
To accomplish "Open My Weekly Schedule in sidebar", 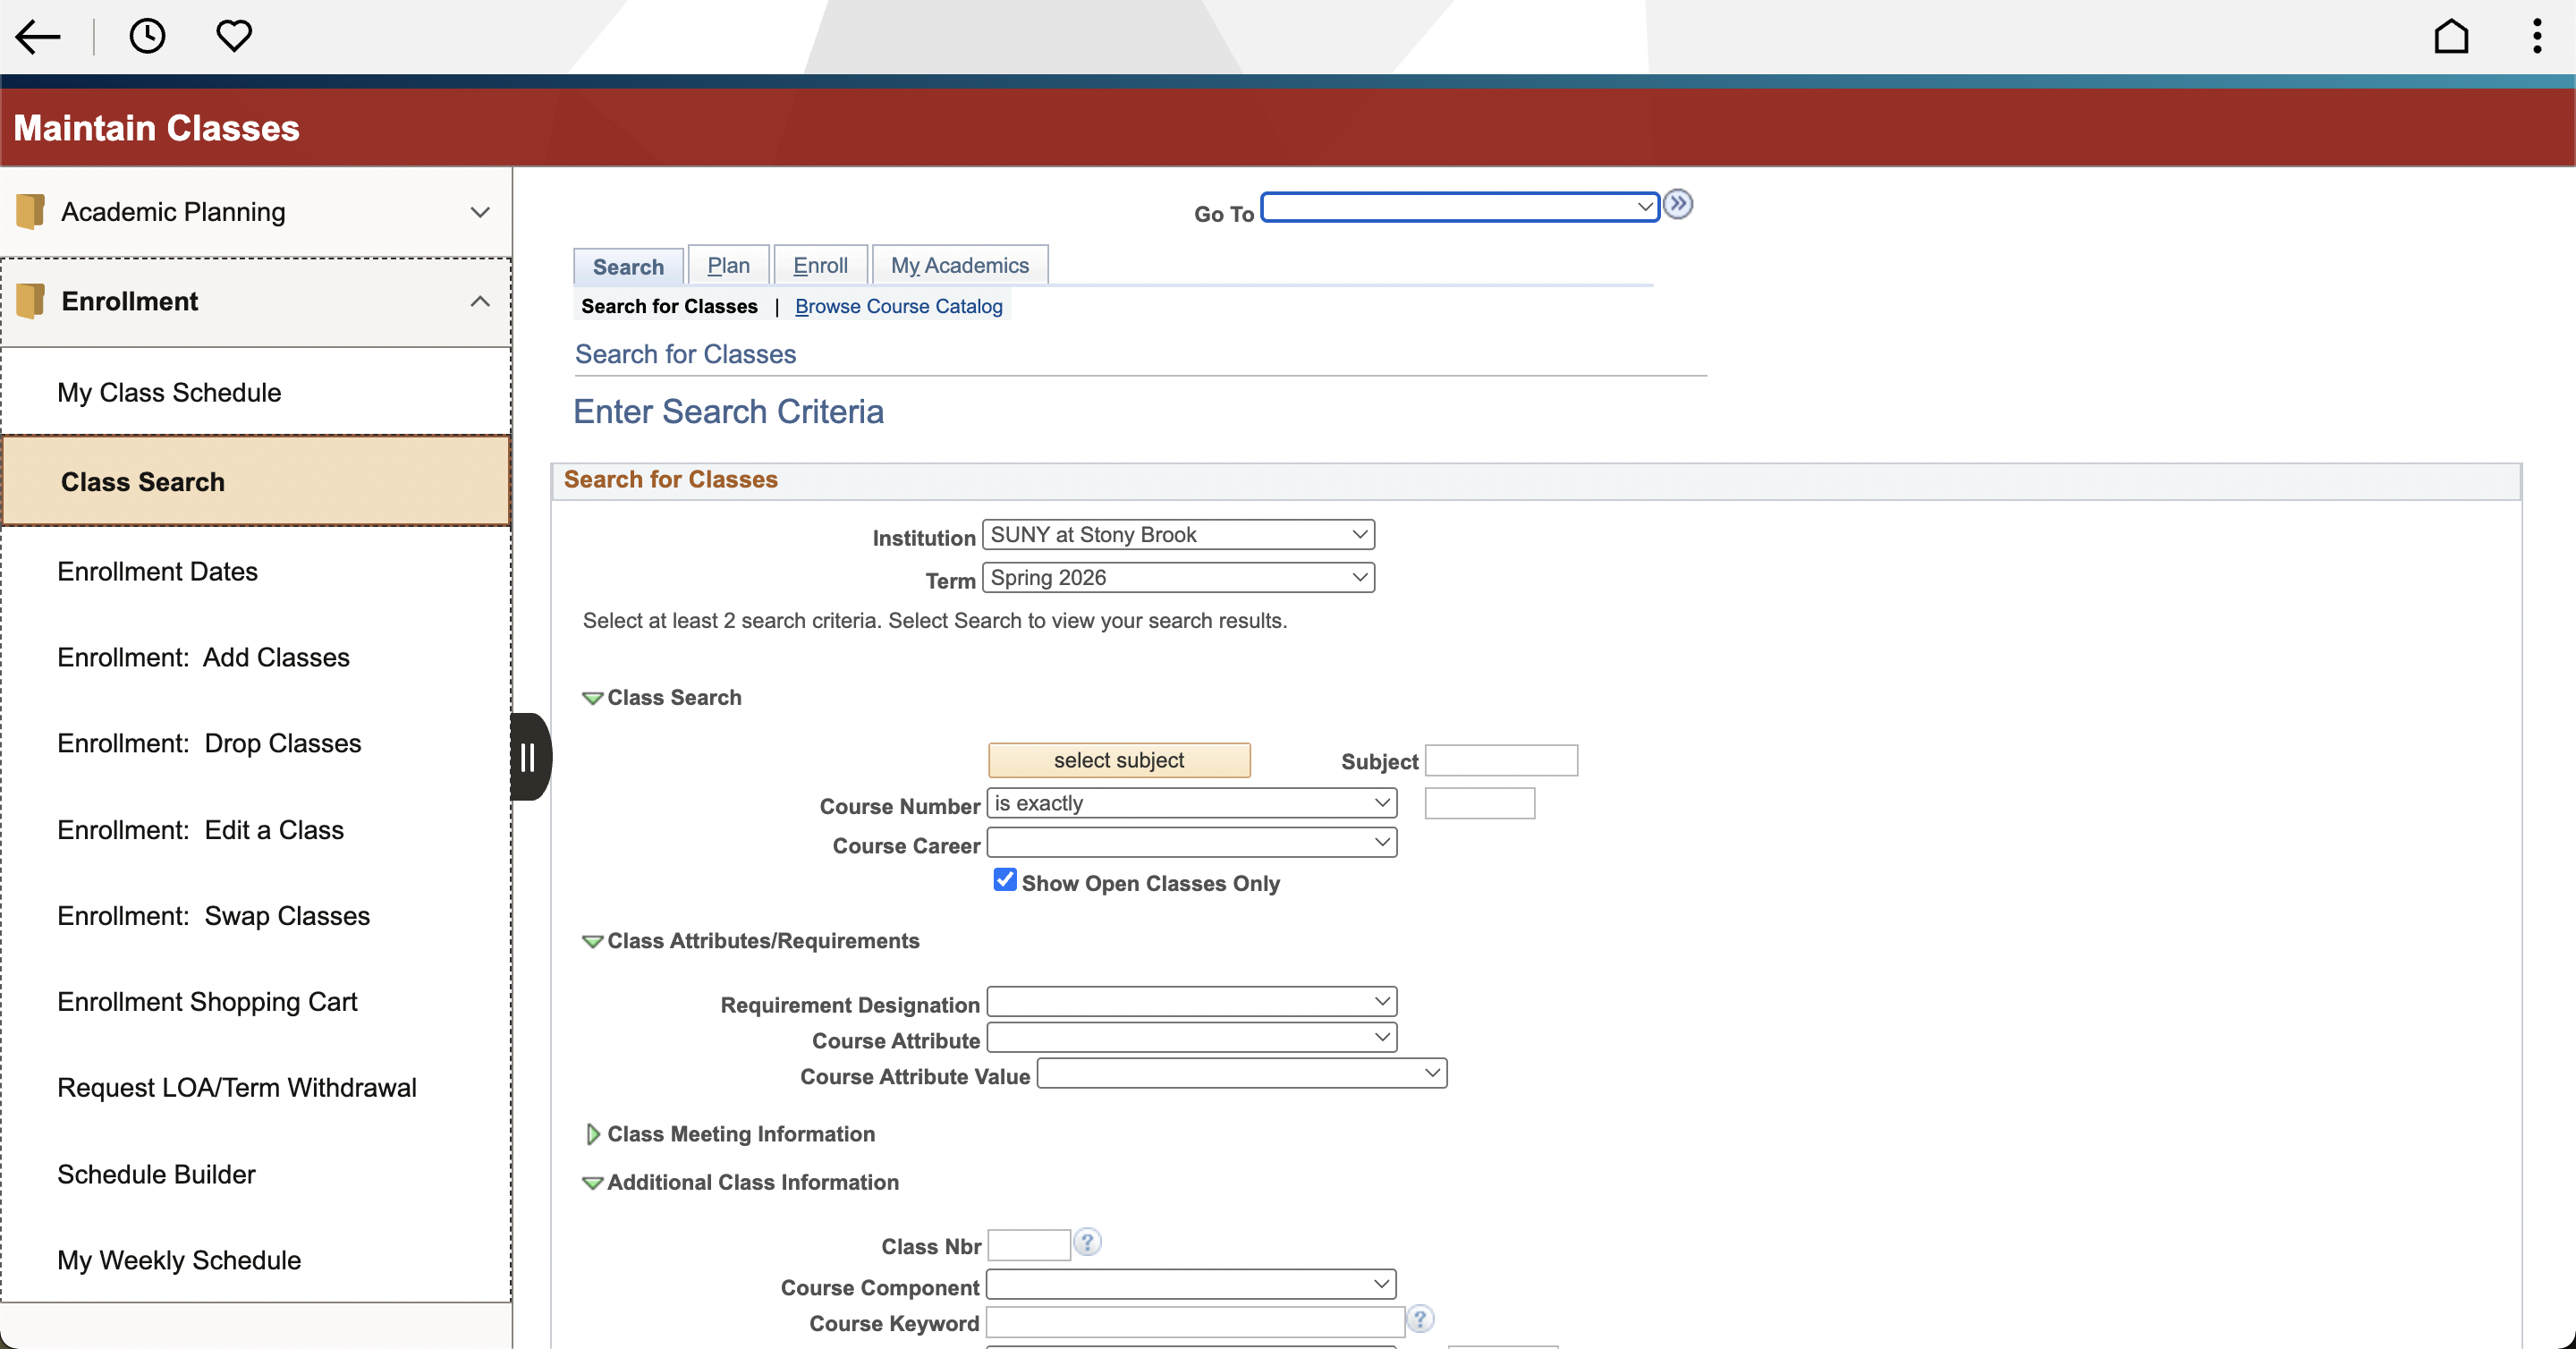I will [x=256, y=1261].
